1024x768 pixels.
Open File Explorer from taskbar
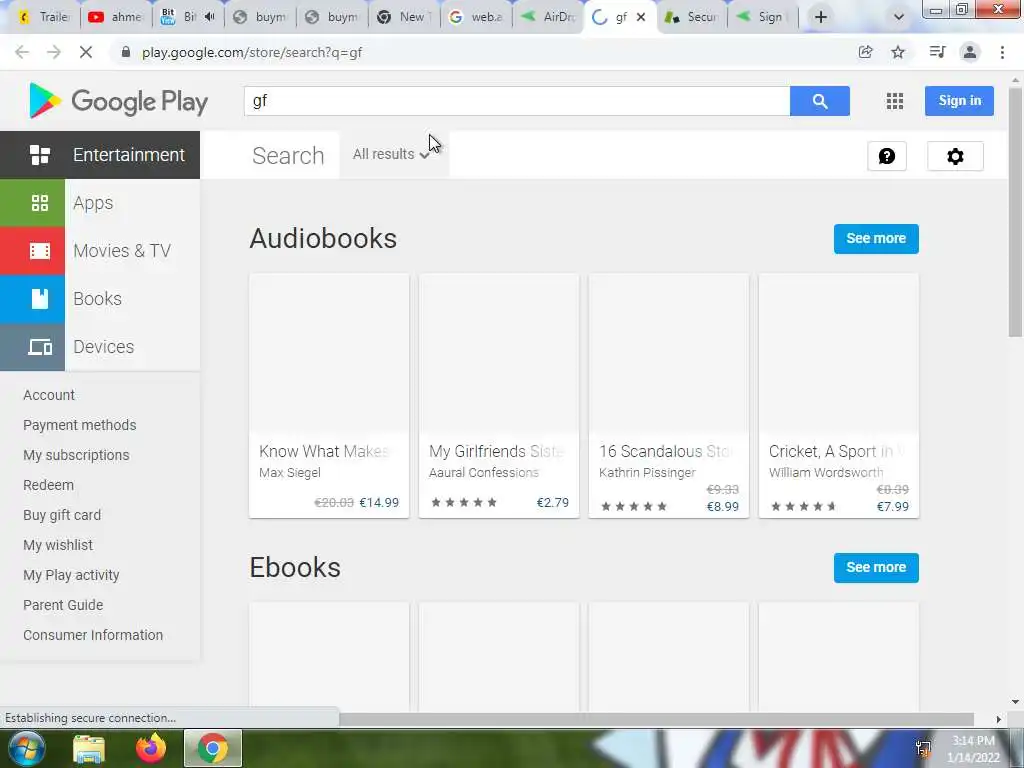(89, 749)
